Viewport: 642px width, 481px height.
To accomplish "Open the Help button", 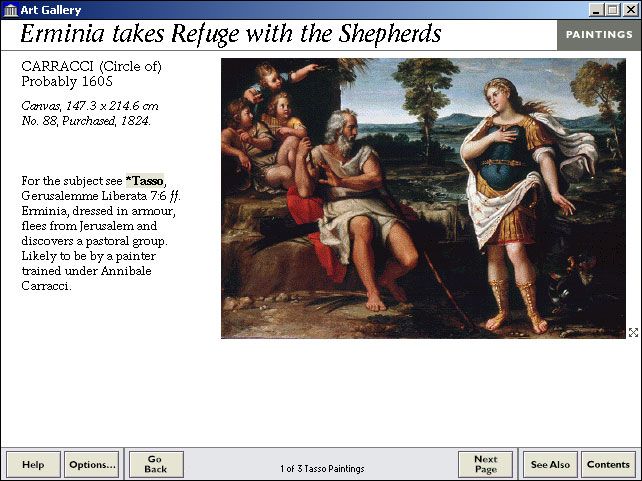I will [33, 465].
